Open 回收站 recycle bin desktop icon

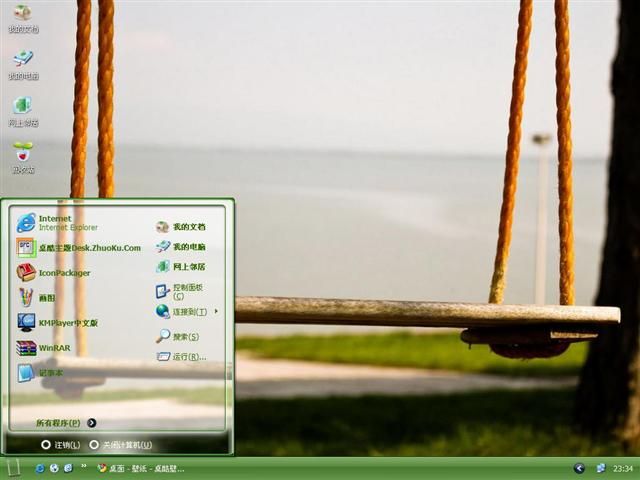(22, 156)
